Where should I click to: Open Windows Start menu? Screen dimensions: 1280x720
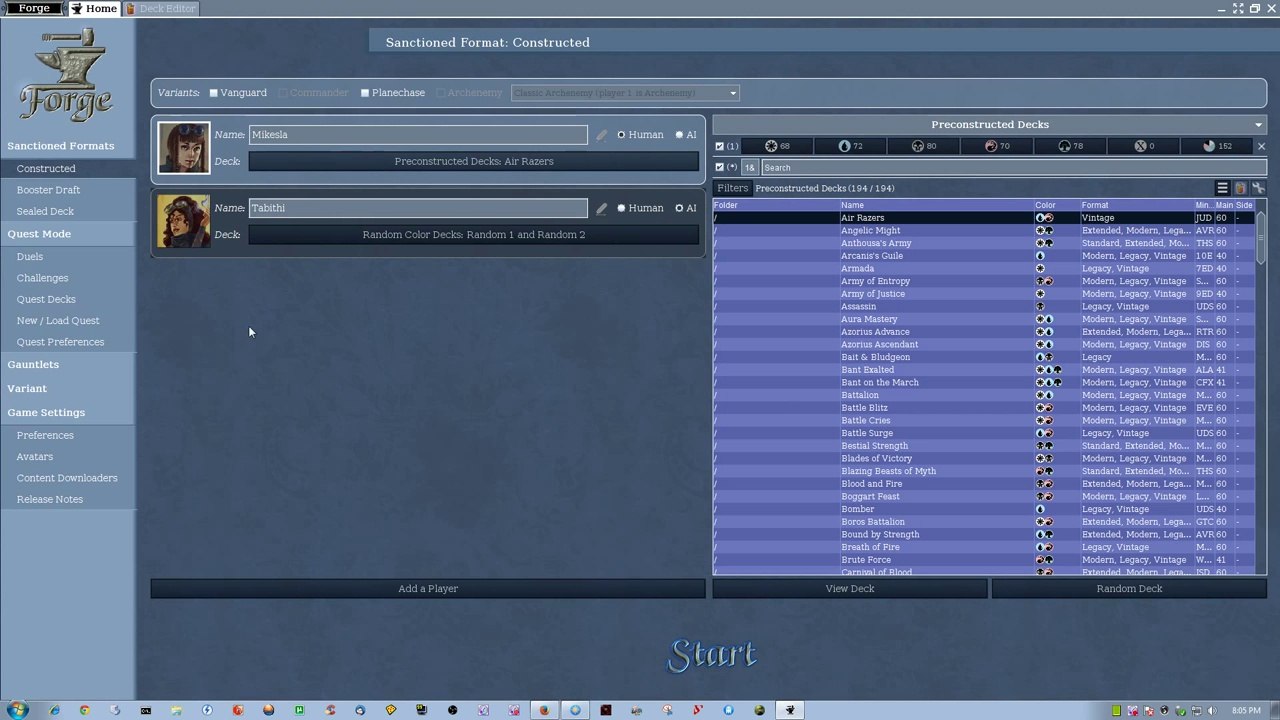coord(17,710)
